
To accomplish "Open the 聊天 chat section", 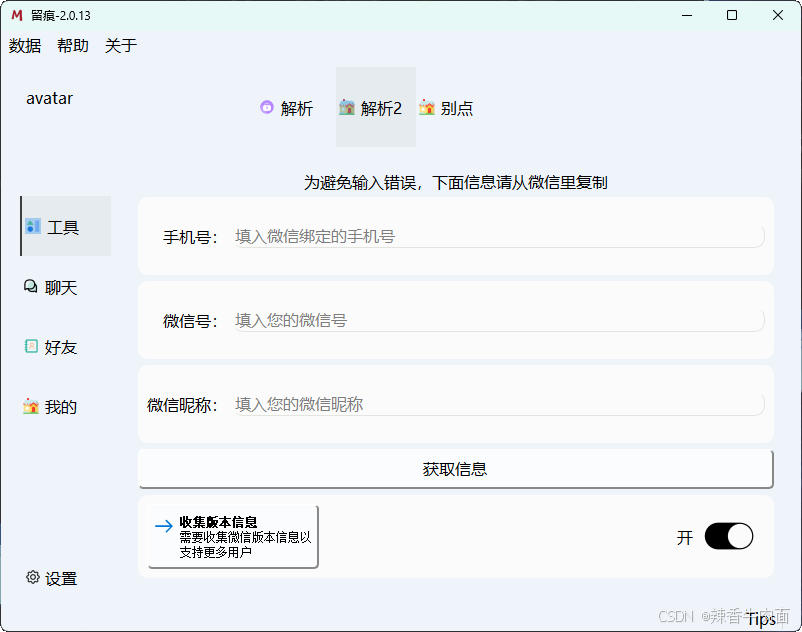I will (51, 287).
